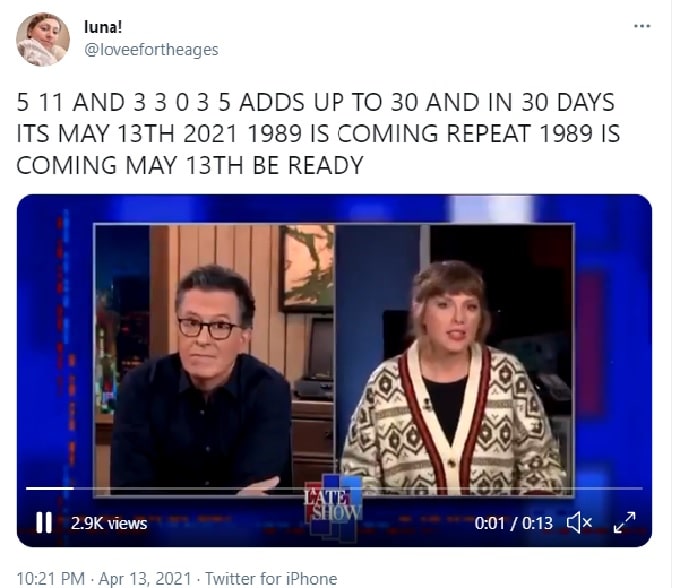This screenshot has width=680, height=588.
Task: Click the tweet text about May 13th
Action: coord(318,133)
